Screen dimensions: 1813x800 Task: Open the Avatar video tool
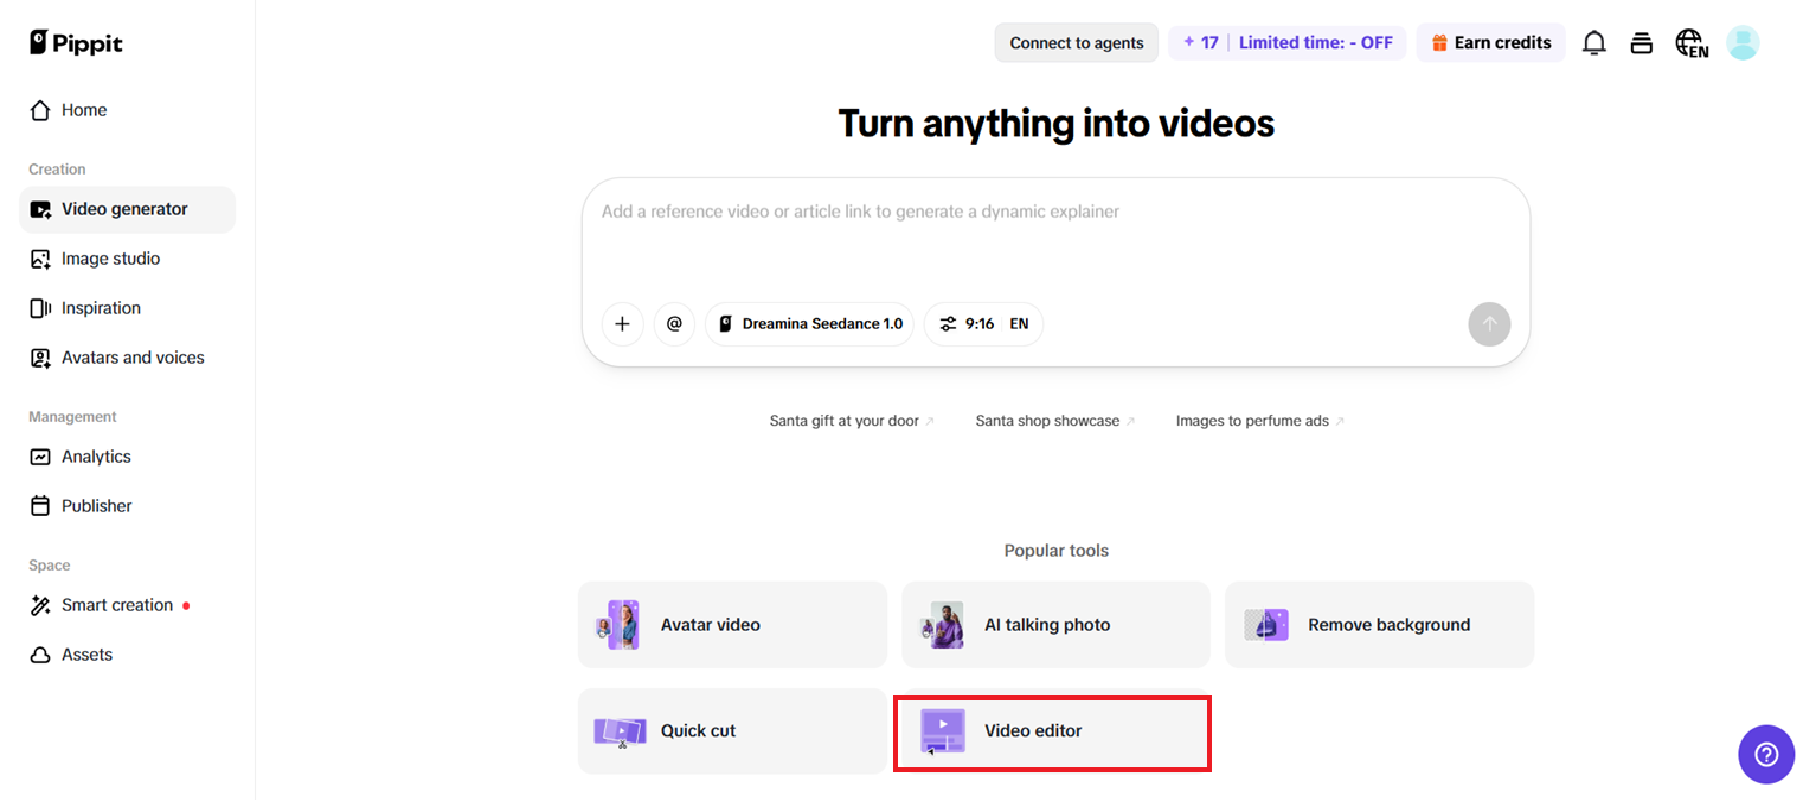coord(732,625)
